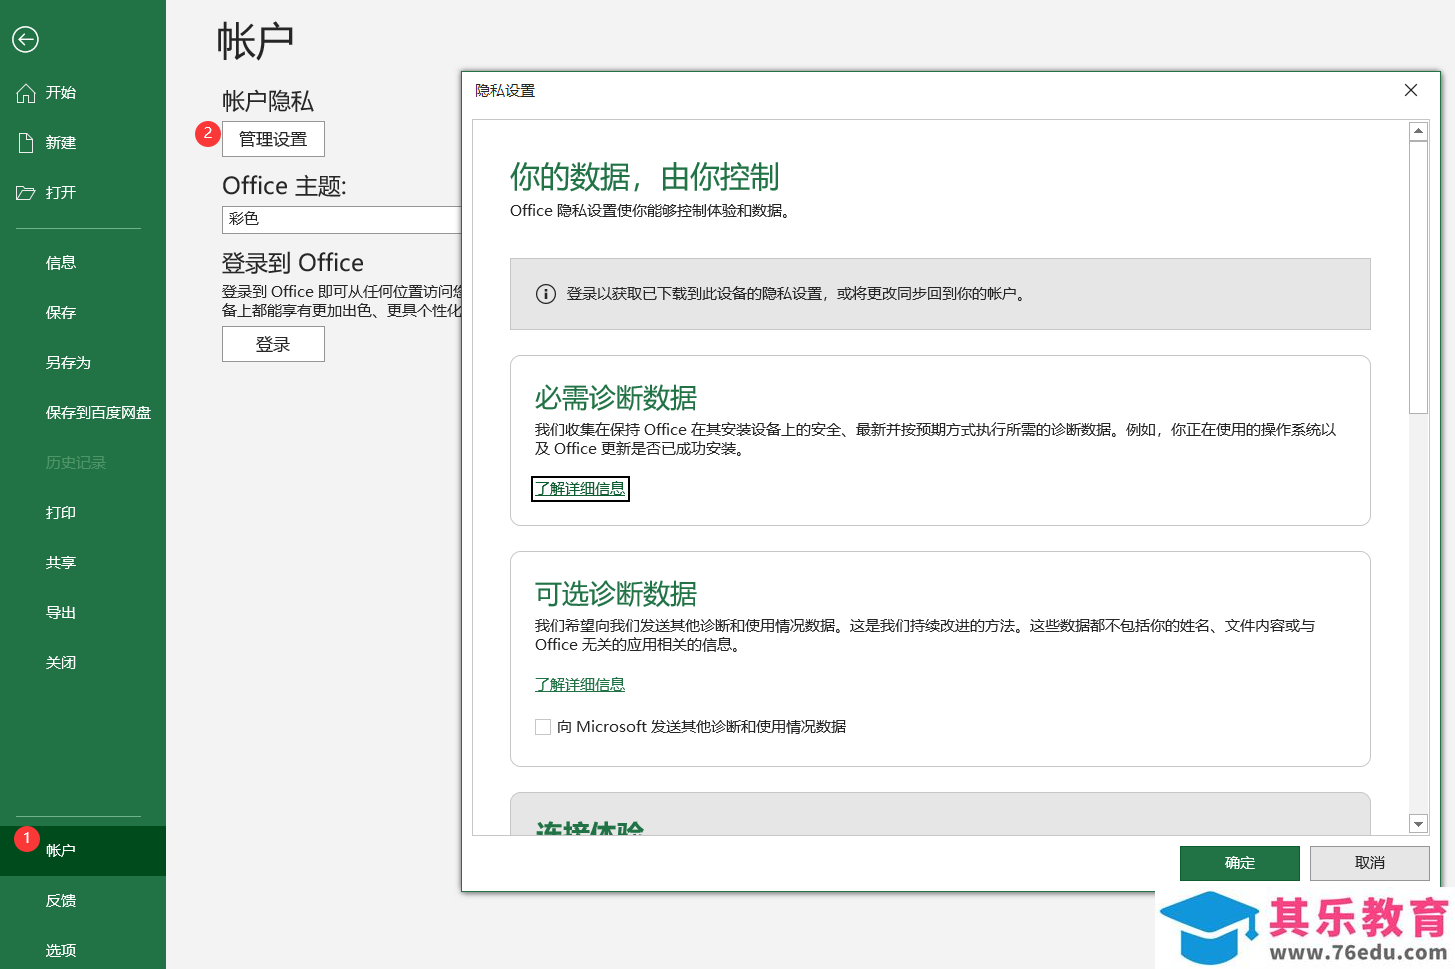Click the info circle icon in the sign-in banner
The image size is (1455, 969).
pos(546,294)
